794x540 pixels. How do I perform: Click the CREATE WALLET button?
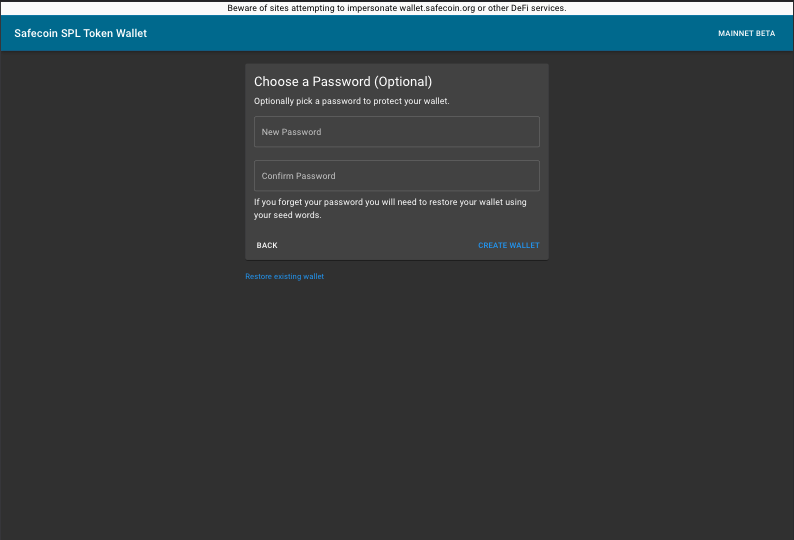508,245
